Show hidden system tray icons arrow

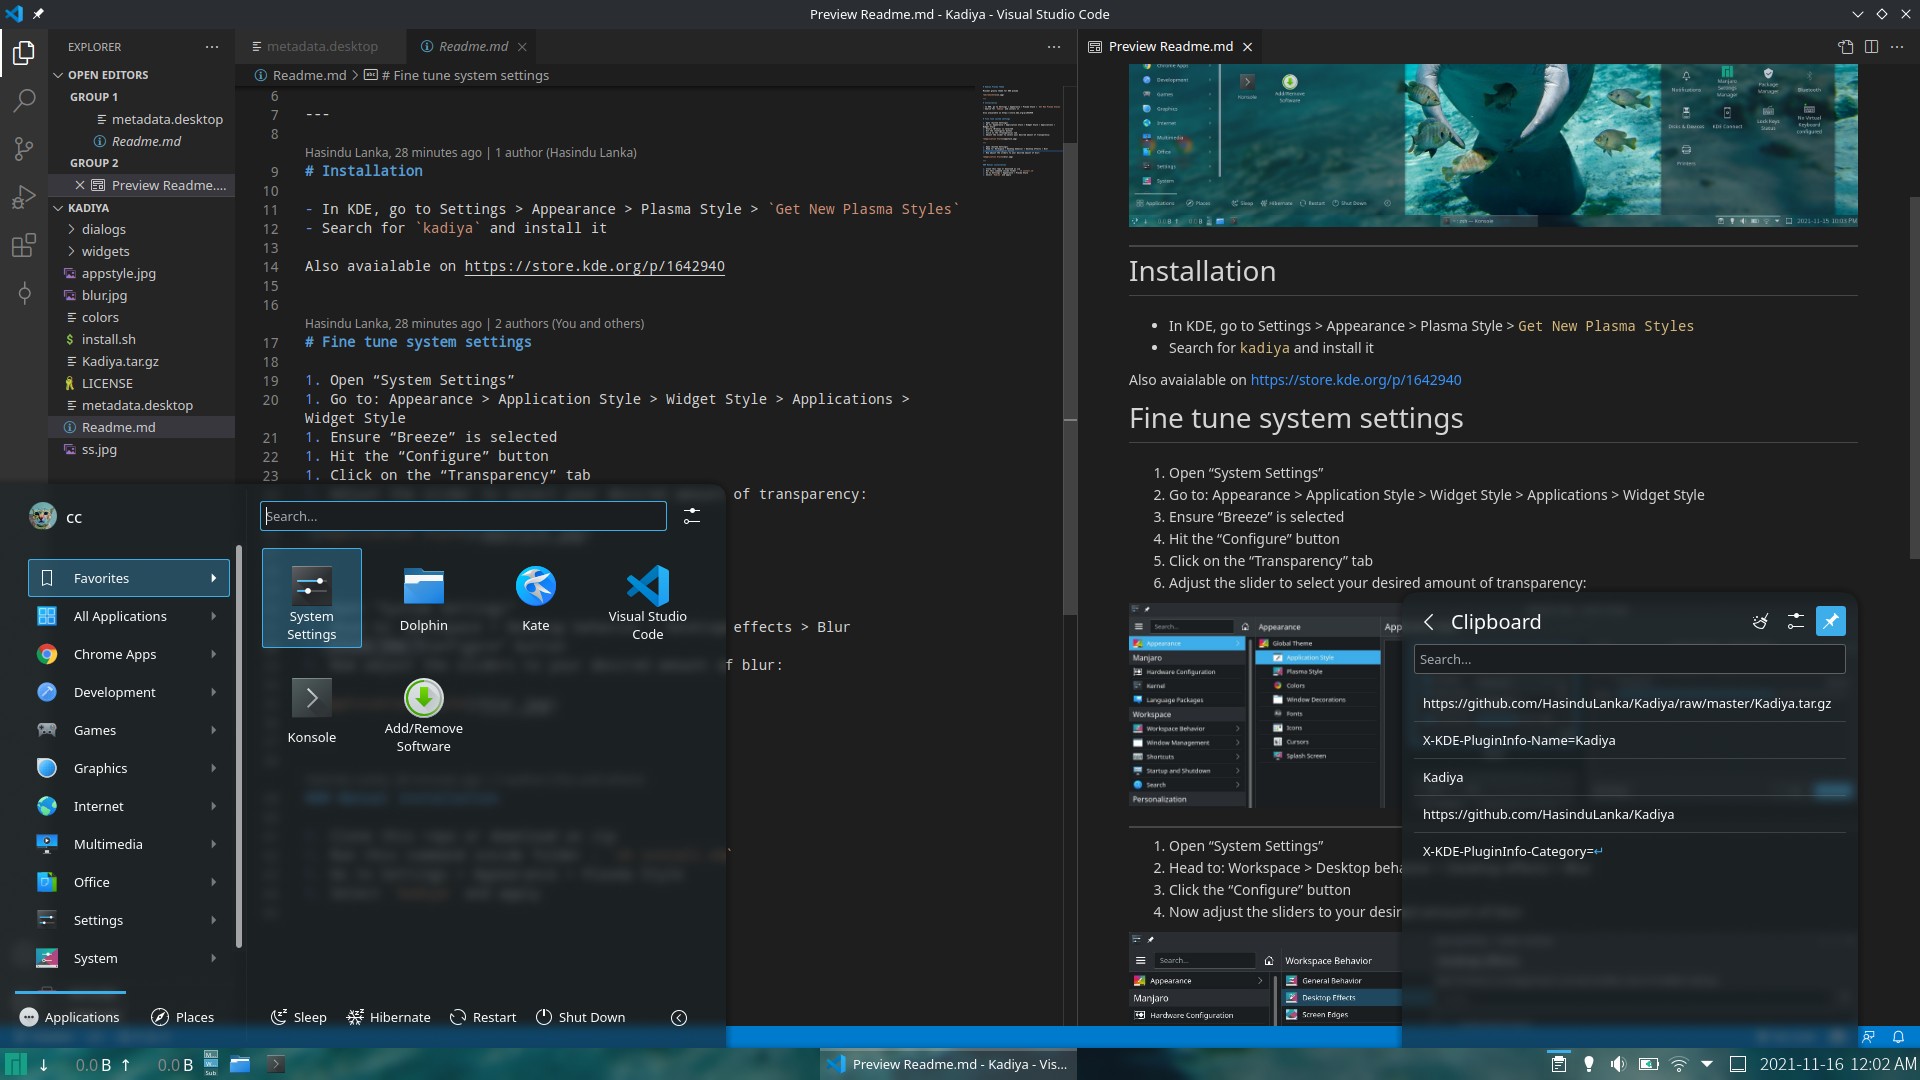(1707, 1064)
